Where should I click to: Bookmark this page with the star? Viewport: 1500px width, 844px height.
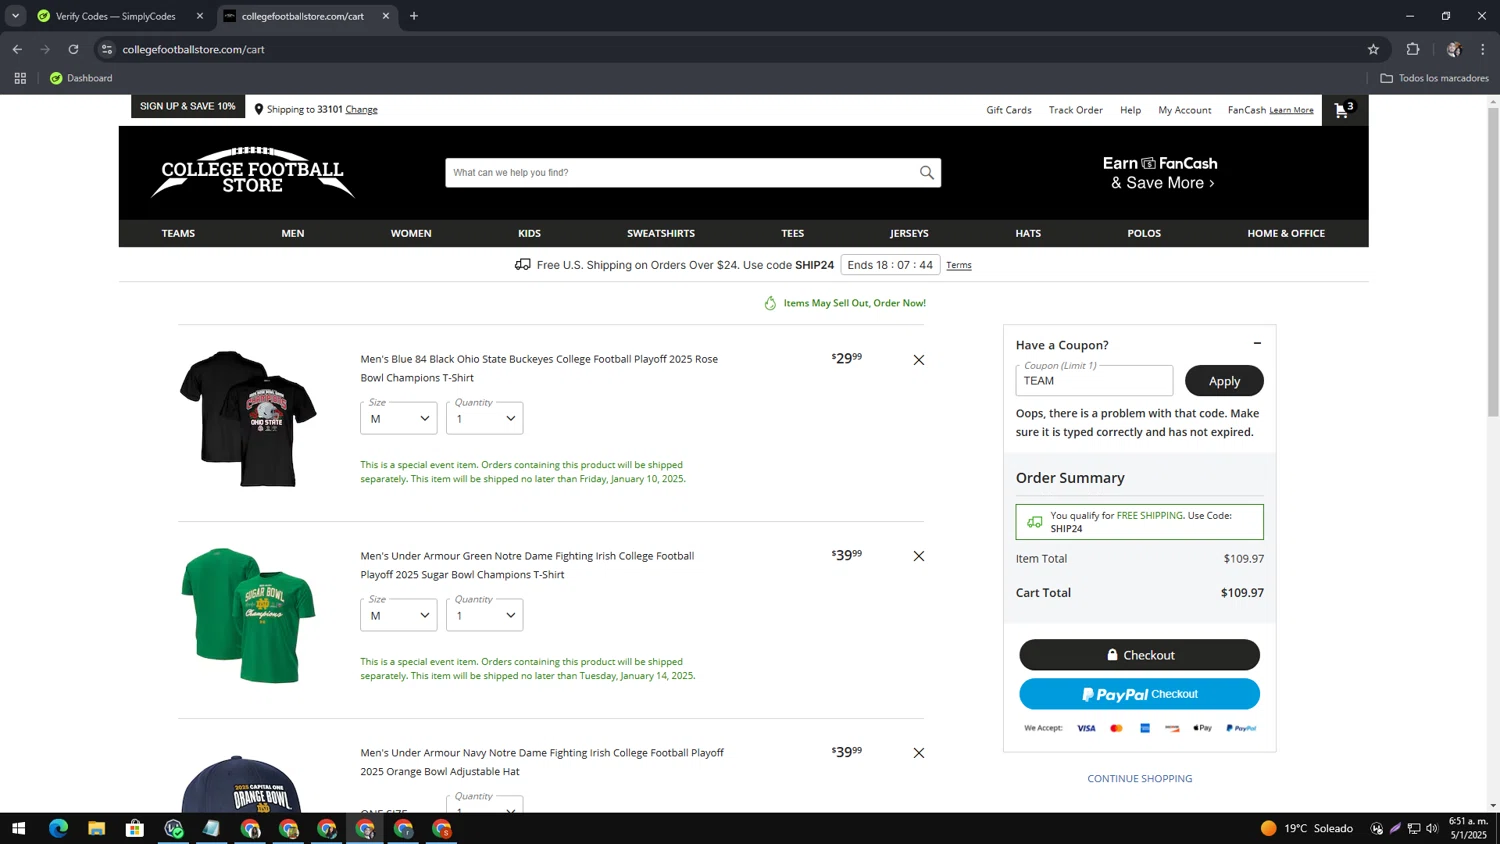tap(1373, 49)
